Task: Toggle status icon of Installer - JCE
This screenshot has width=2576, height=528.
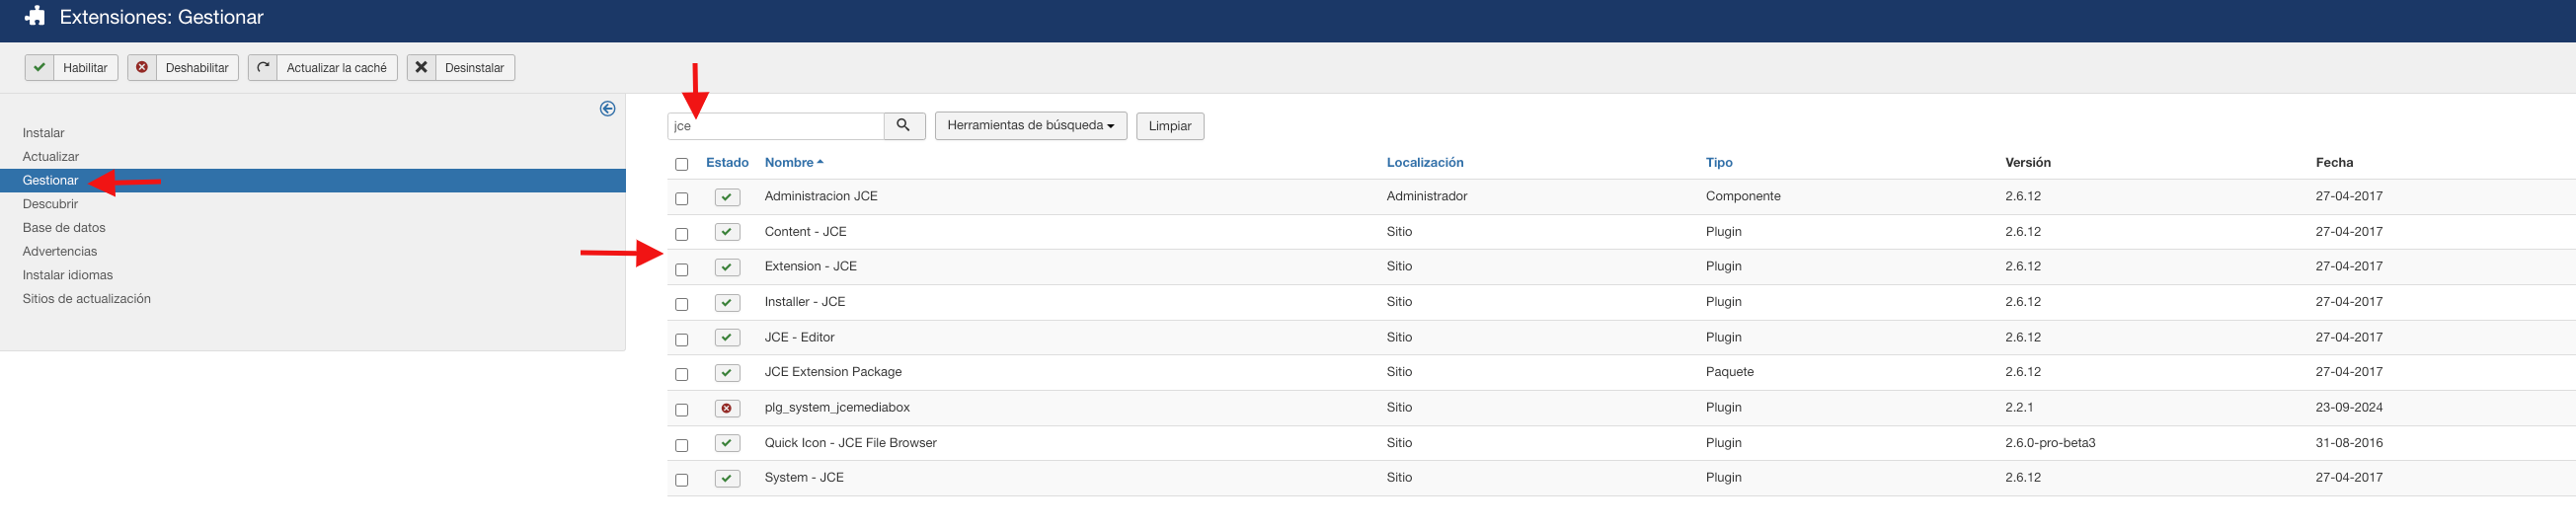Action: click(727, 302)
